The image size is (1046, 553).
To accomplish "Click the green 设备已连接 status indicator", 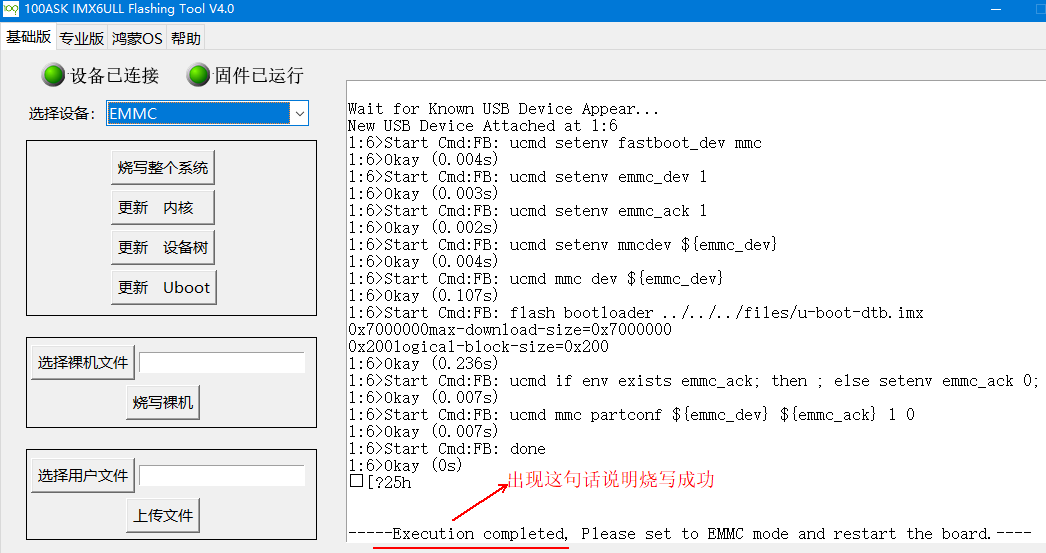I will (x=53, y=75).
